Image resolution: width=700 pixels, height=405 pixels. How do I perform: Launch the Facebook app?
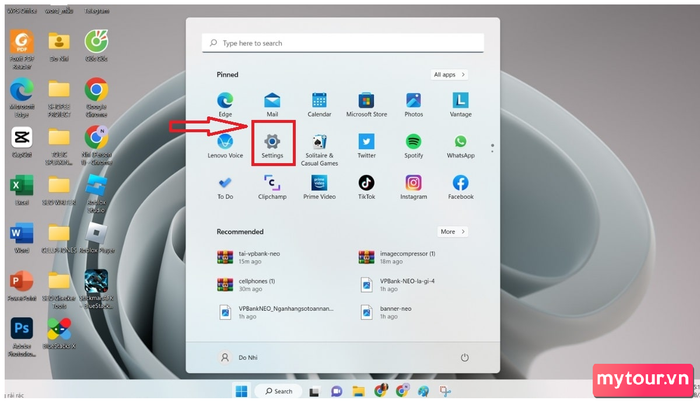click(461, 187)
